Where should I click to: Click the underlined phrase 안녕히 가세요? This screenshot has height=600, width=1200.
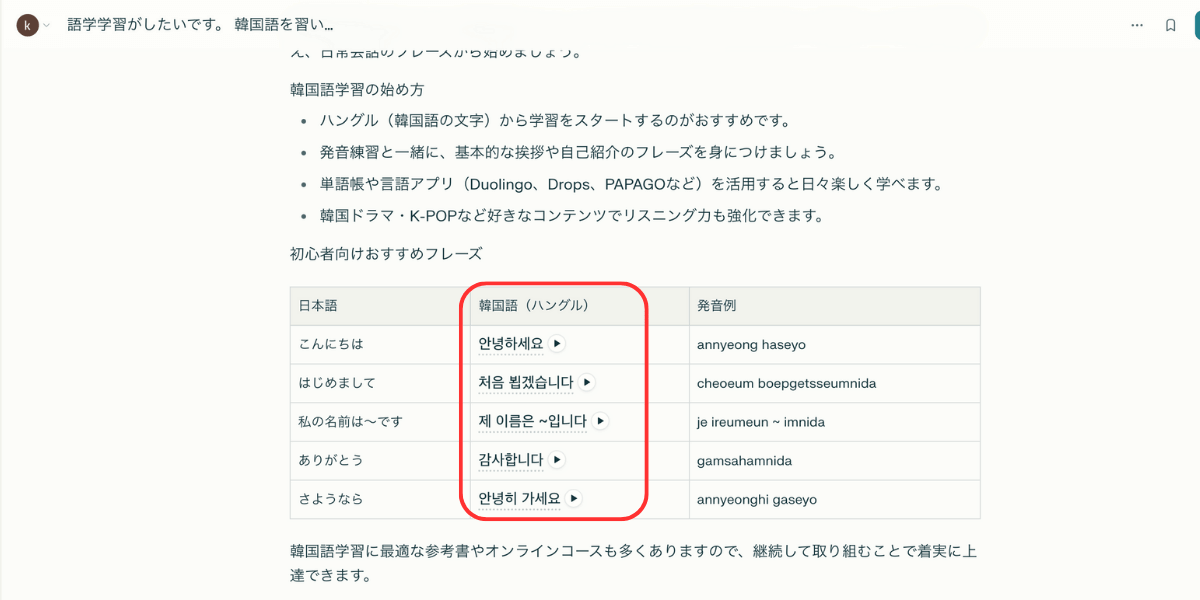pos(518,498)
